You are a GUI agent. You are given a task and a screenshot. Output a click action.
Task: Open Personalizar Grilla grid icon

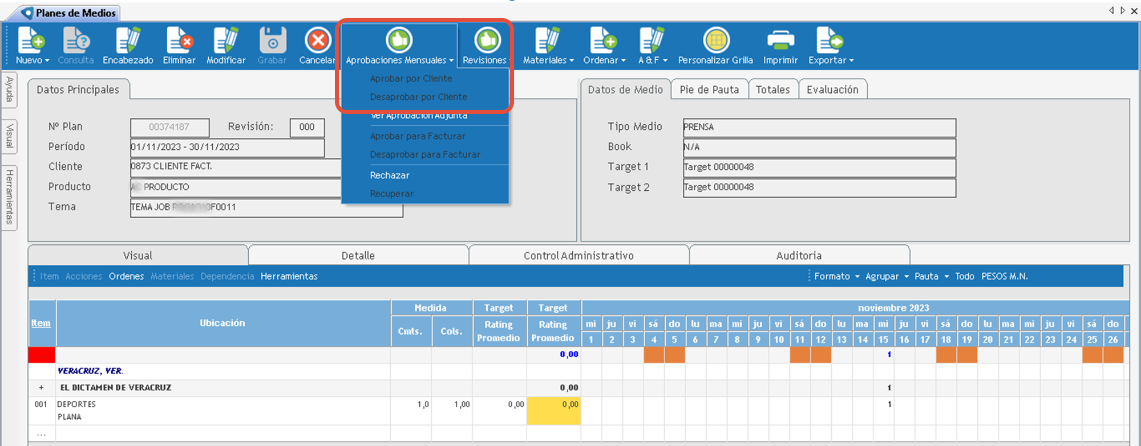[716, 39]
